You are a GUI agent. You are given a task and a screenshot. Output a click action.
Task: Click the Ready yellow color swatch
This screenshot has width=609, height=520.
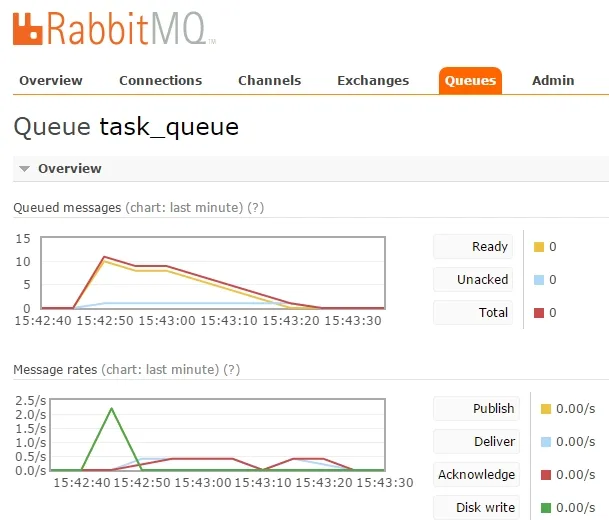pos(539,247)
